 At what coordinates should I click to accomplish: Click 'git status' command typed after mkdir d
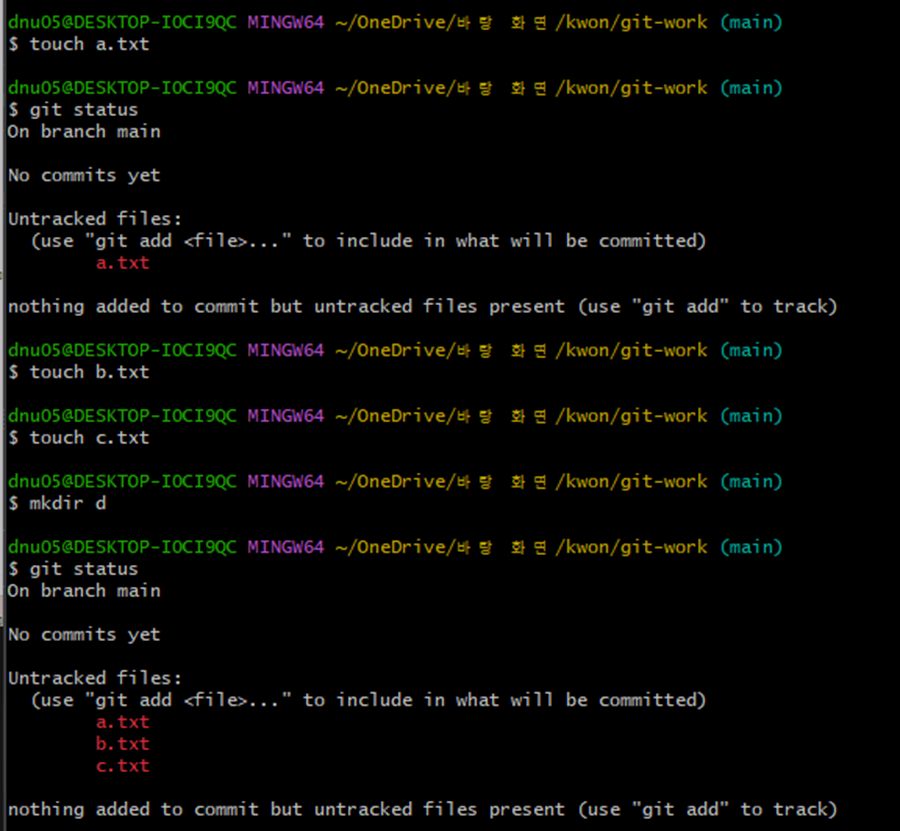click(x=73, y=569)
